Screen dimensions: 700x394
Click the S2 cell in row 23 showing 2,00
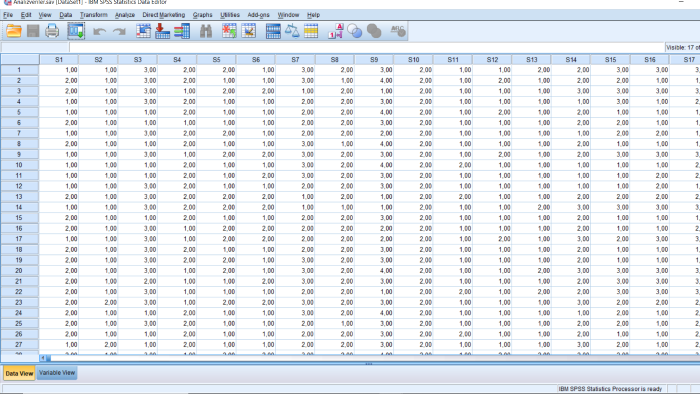(x=98, y=302)
